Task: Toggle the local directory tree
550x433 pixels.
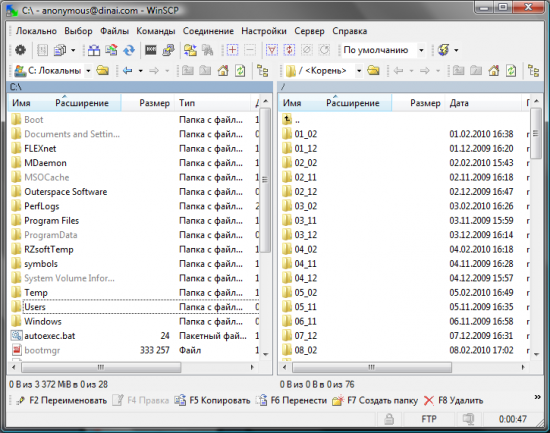Action: (x=262, y=71)
